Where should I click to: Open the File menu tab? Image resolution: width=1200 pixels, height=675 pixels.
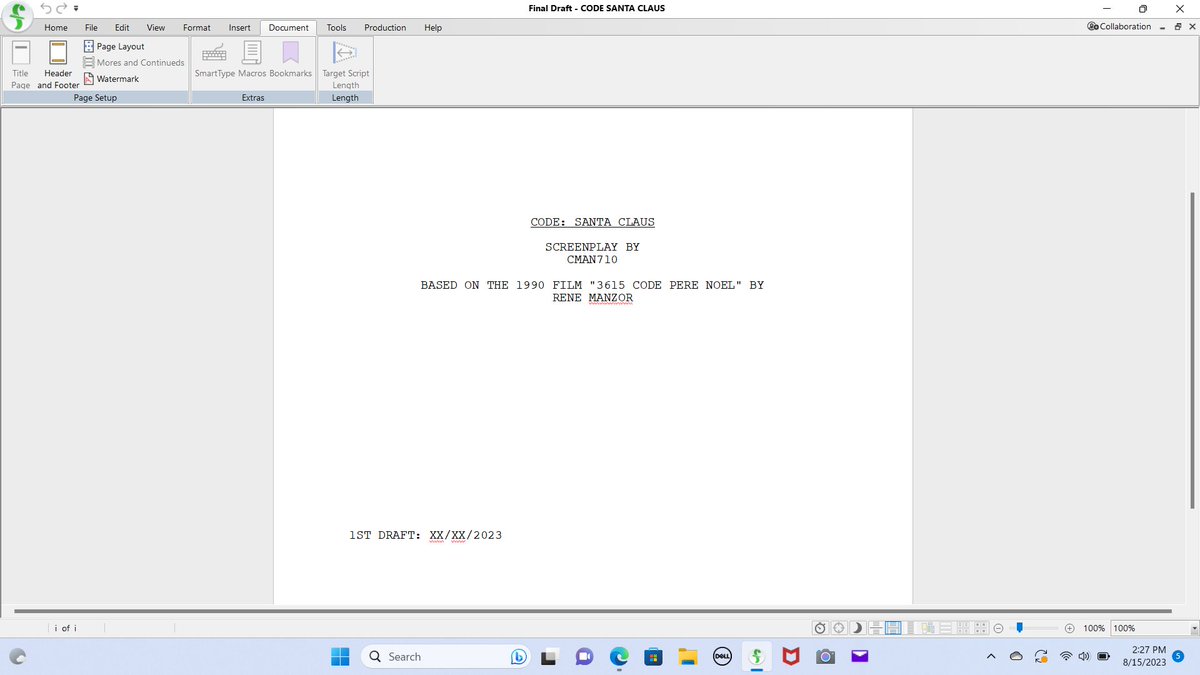91,28
